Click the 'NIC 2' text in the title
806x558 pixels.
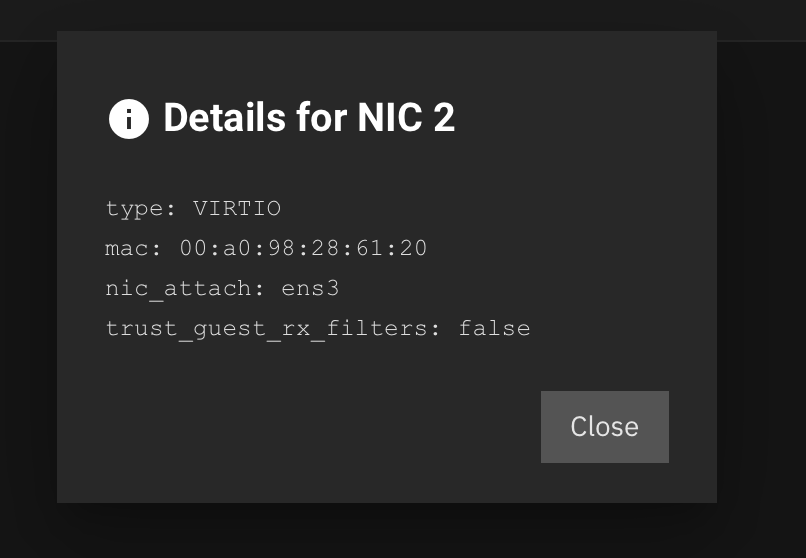(x=406, y=118)
